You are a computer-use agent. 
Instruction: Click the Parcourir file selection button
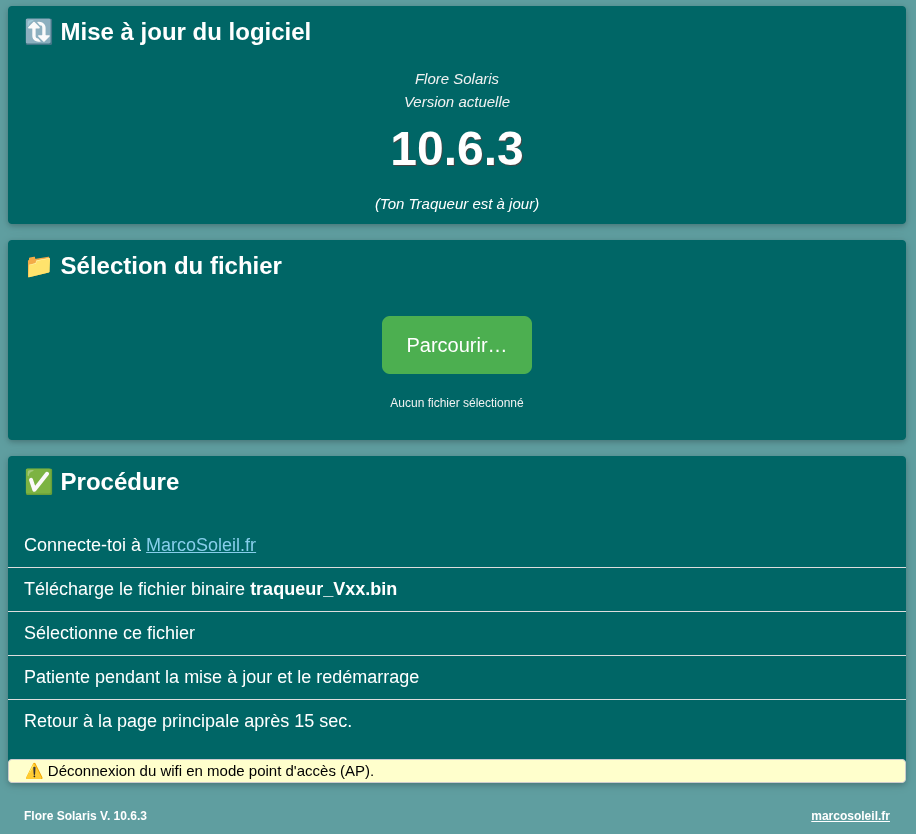pyautogui.click(x=456, y=344)
